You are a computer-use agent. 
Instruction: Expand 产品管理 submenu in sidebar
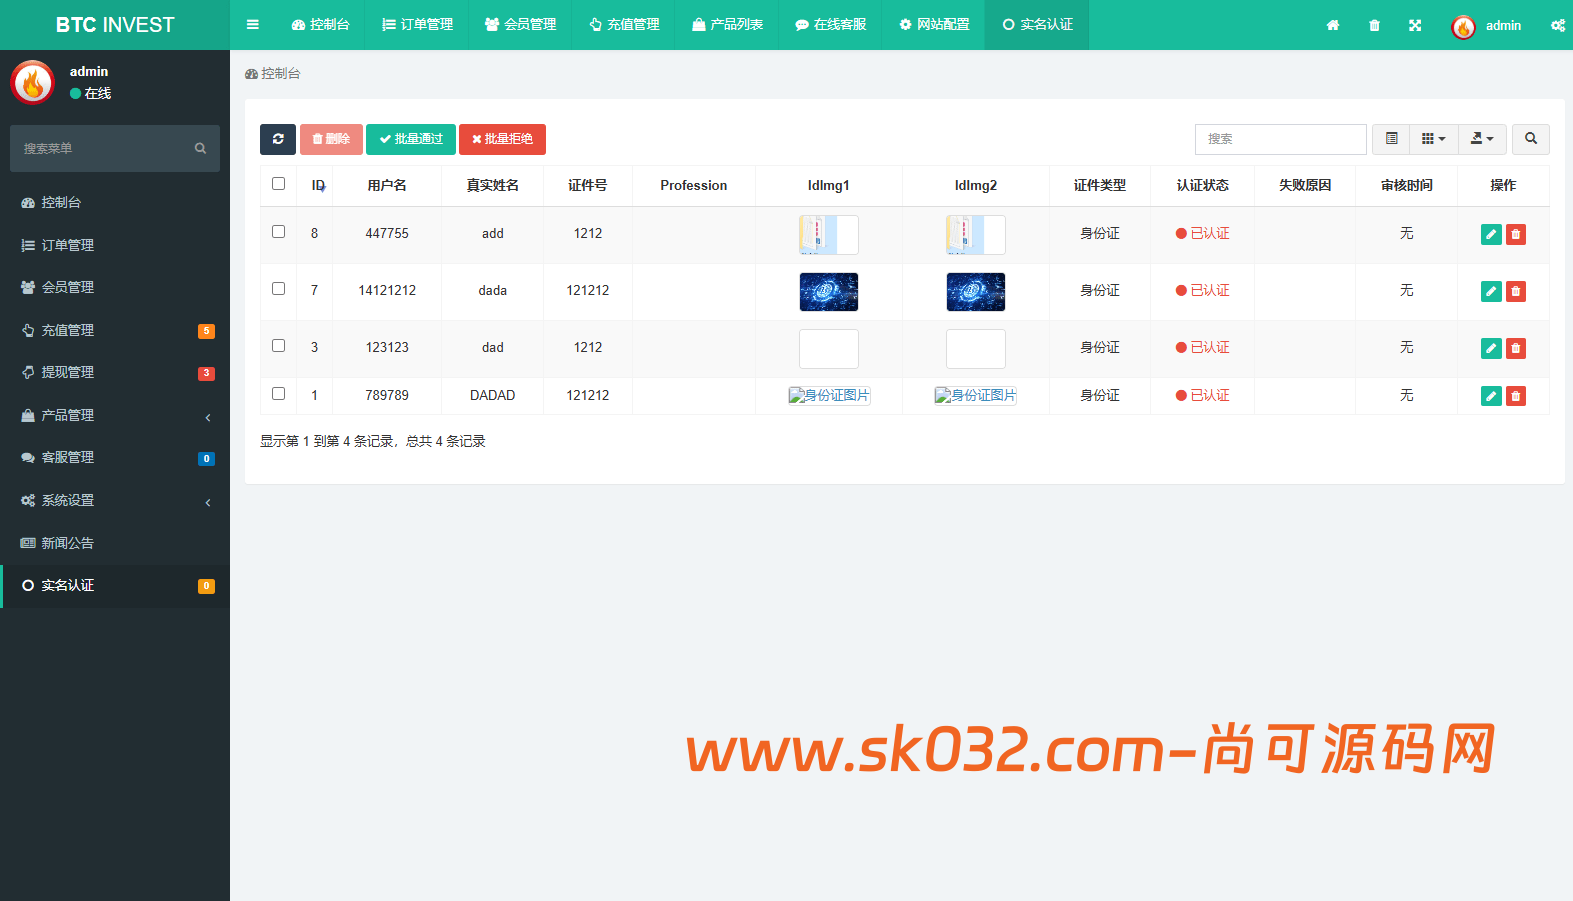tap(115, 415)
